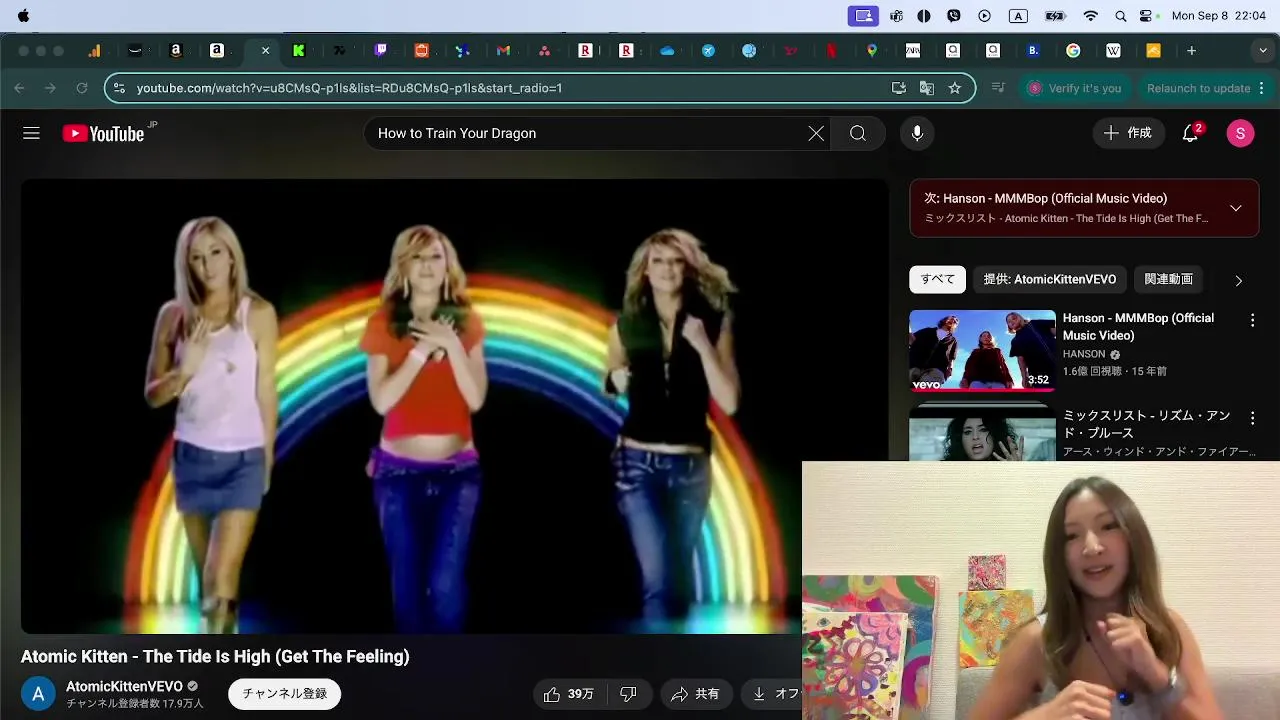Viewport: 1280px width, 720px height.
Task: Open the account avatar S menu
Action: (x=1240, y=133)
